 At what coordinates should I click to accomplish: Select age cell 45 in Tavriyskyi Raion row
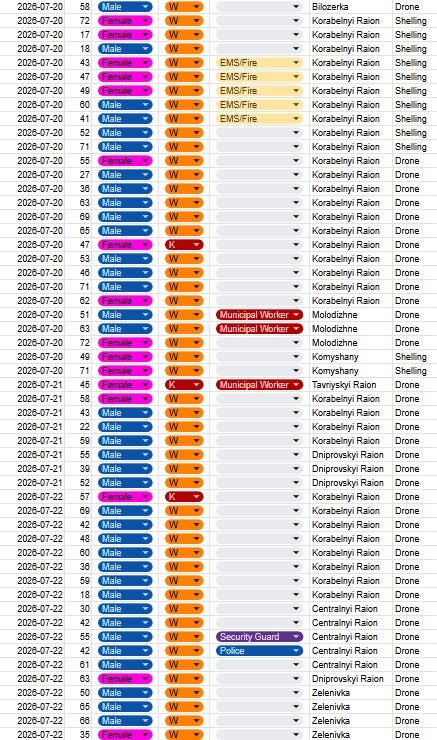pyautogui.click(x=78, y=385)
